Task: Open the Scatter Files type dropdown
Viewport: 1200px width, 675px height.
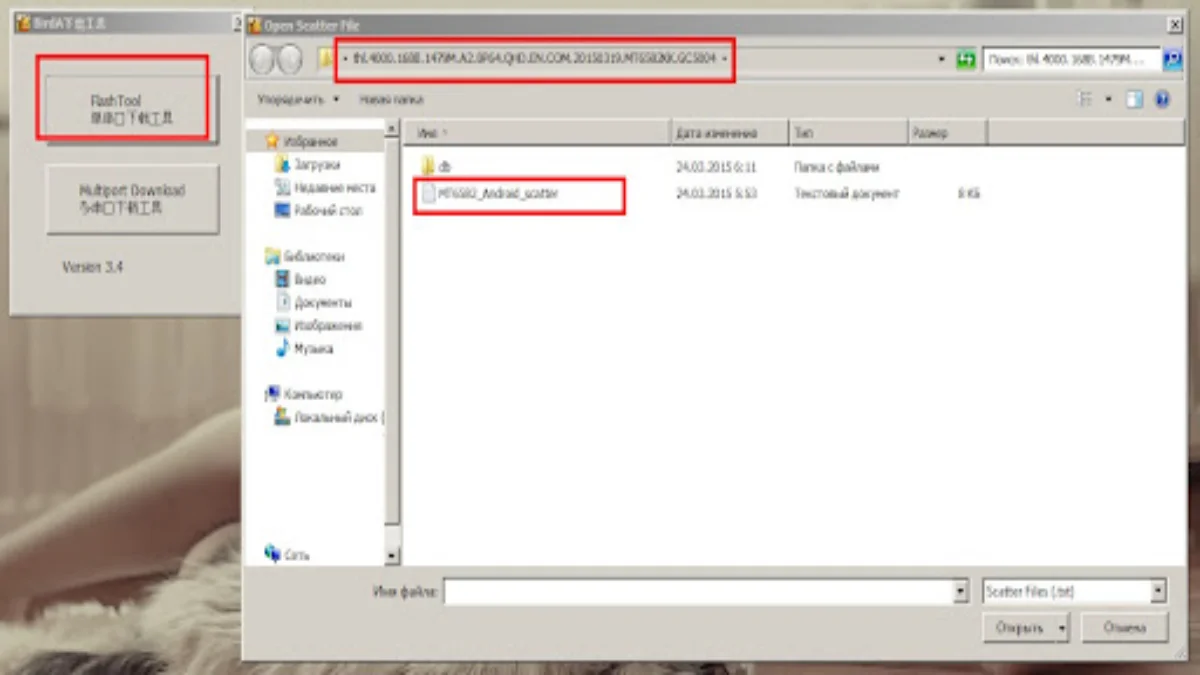Action: coord(1158,592)
